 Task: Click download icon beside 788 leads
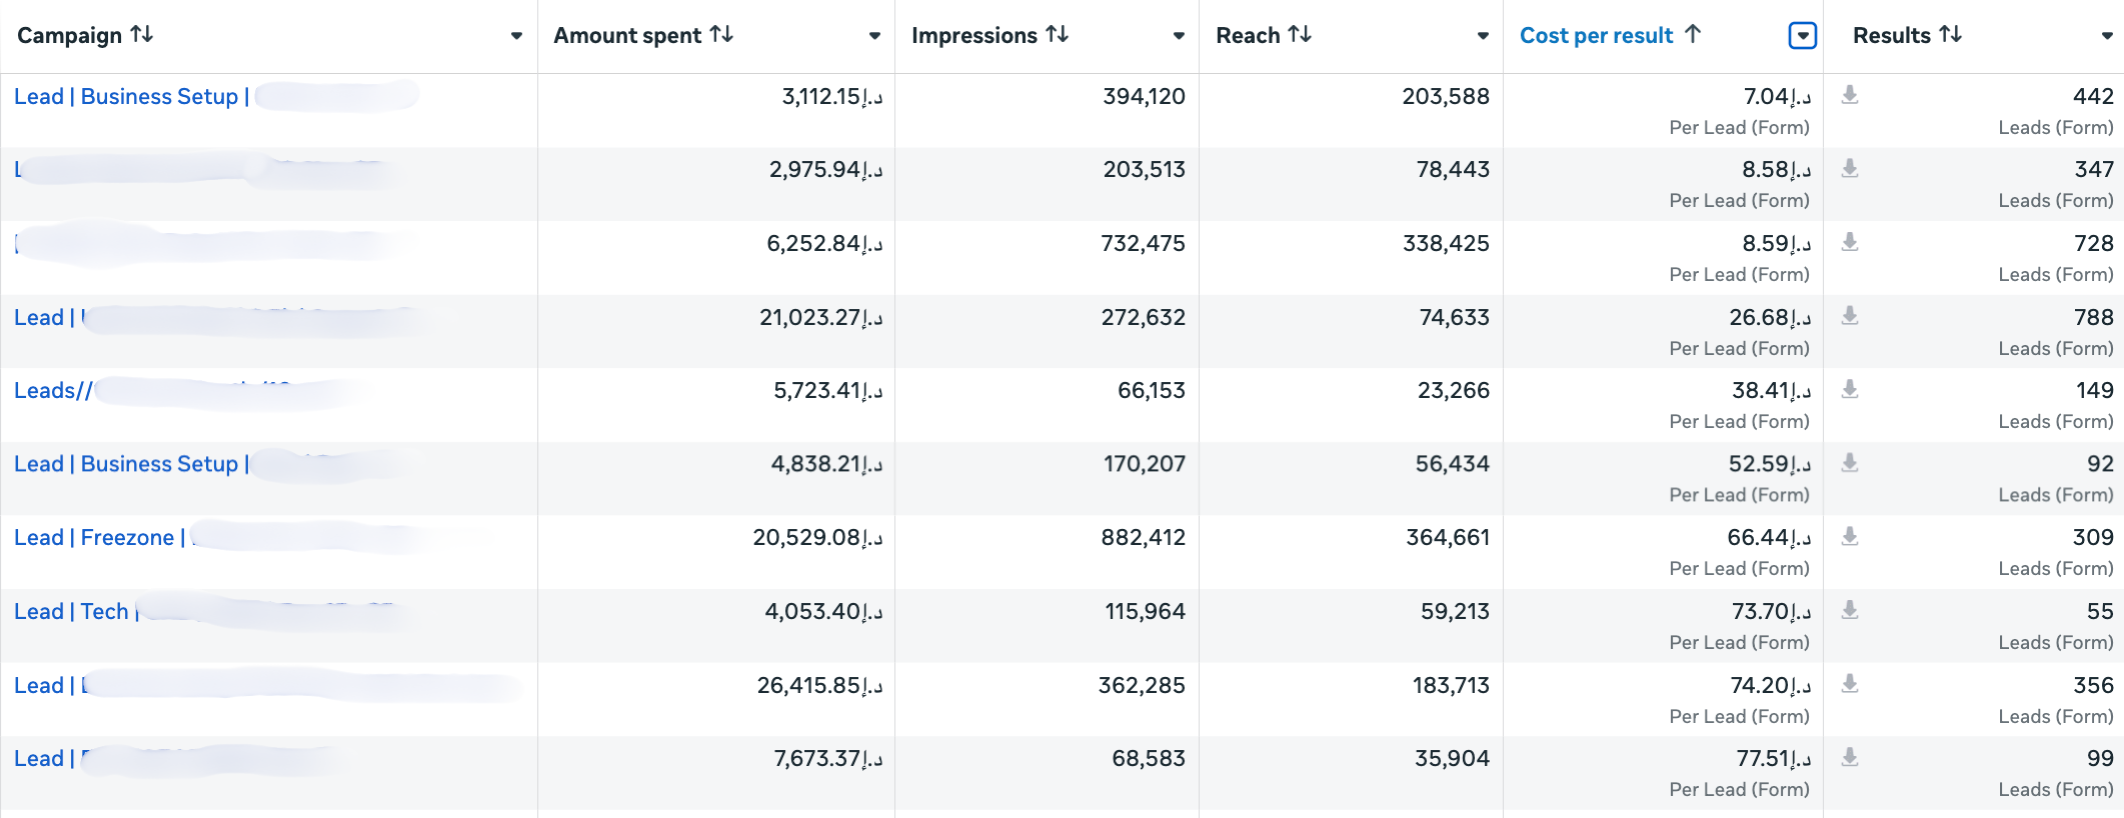[1850, 316]
